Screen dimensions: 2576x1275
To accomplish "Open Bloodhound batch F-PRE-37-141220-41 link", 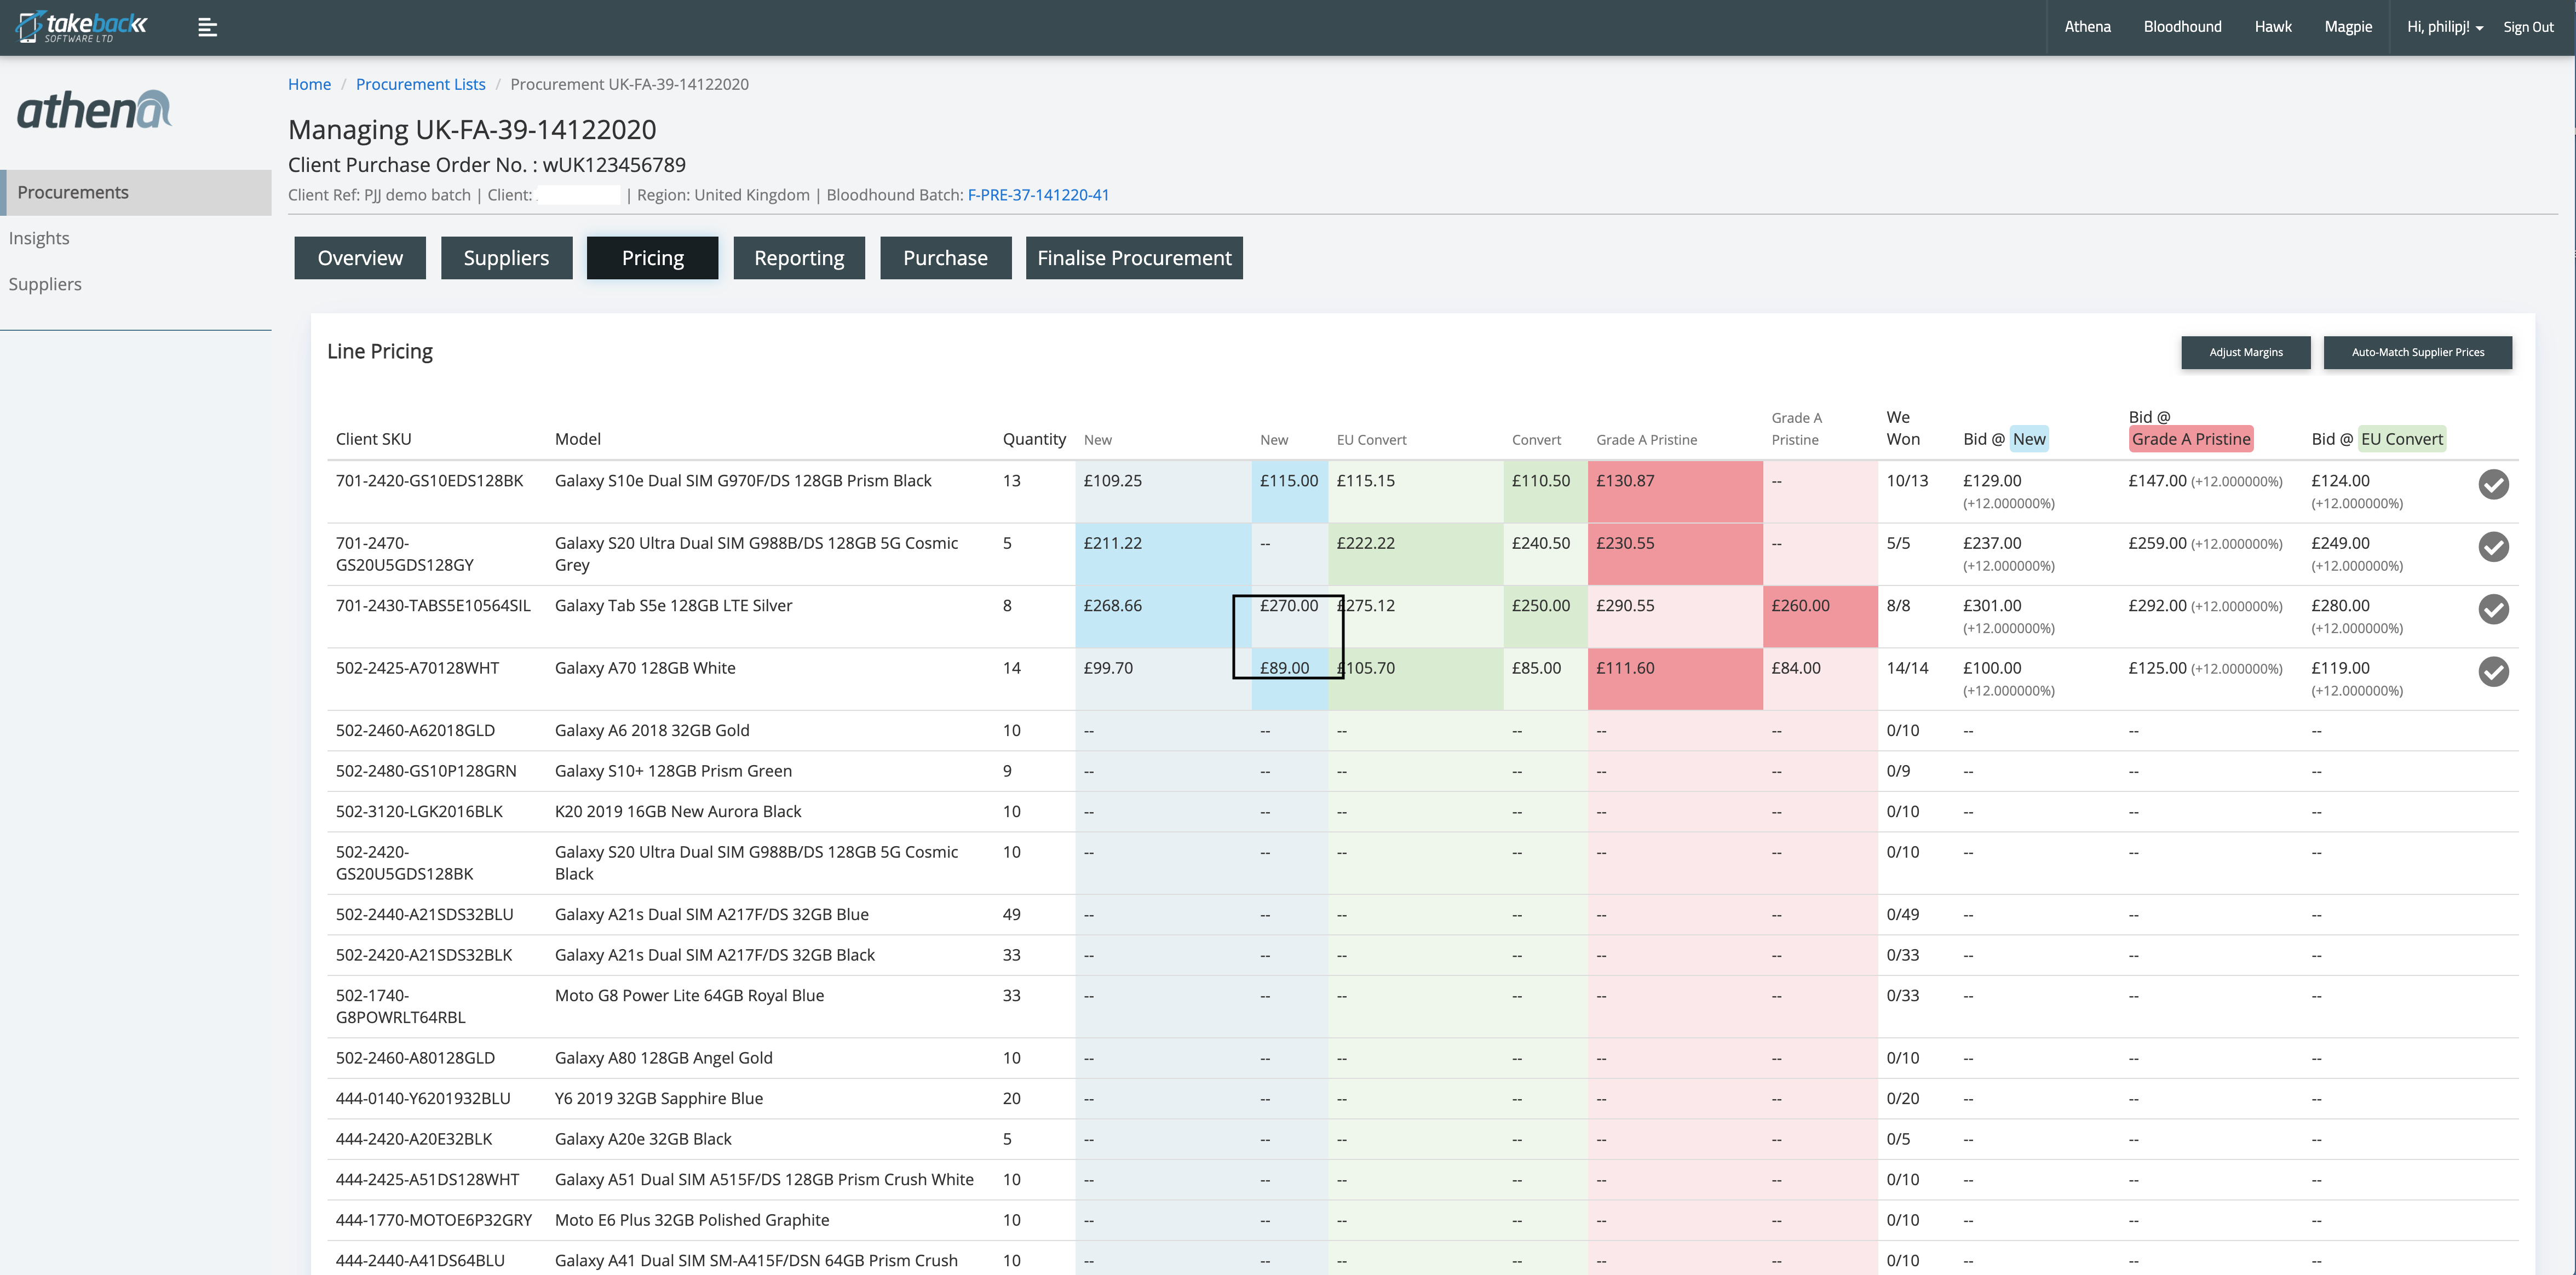I will [x=1038, y=195].
